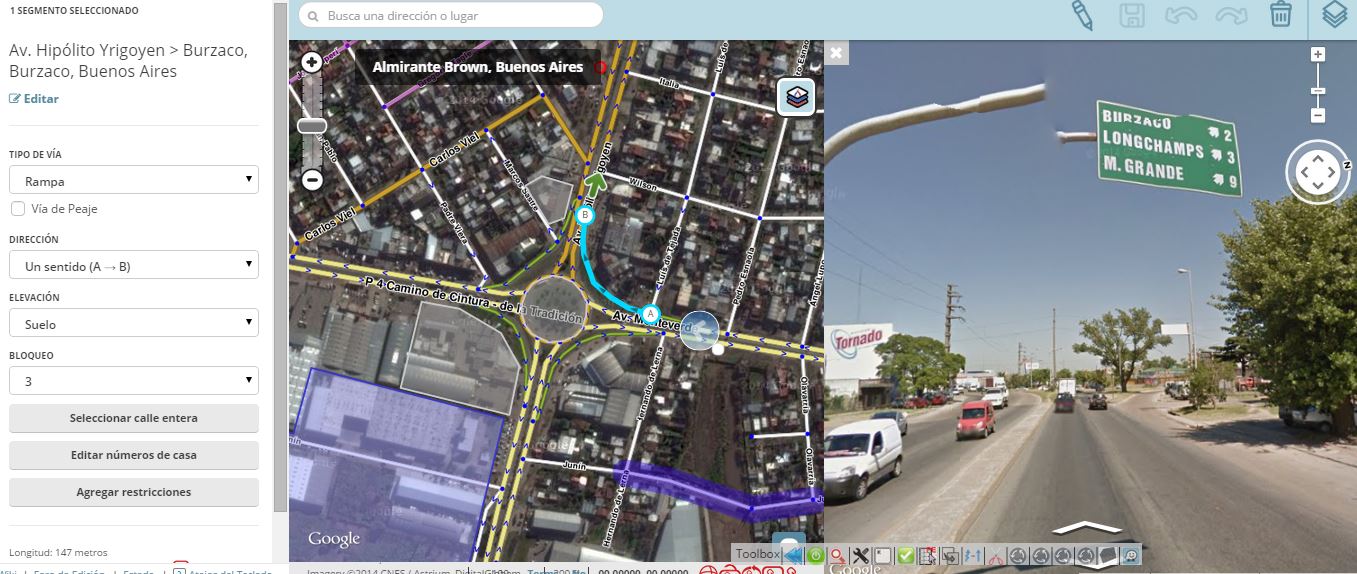
Task: Click the street view compass pan control
Action: coord(1317,172)
